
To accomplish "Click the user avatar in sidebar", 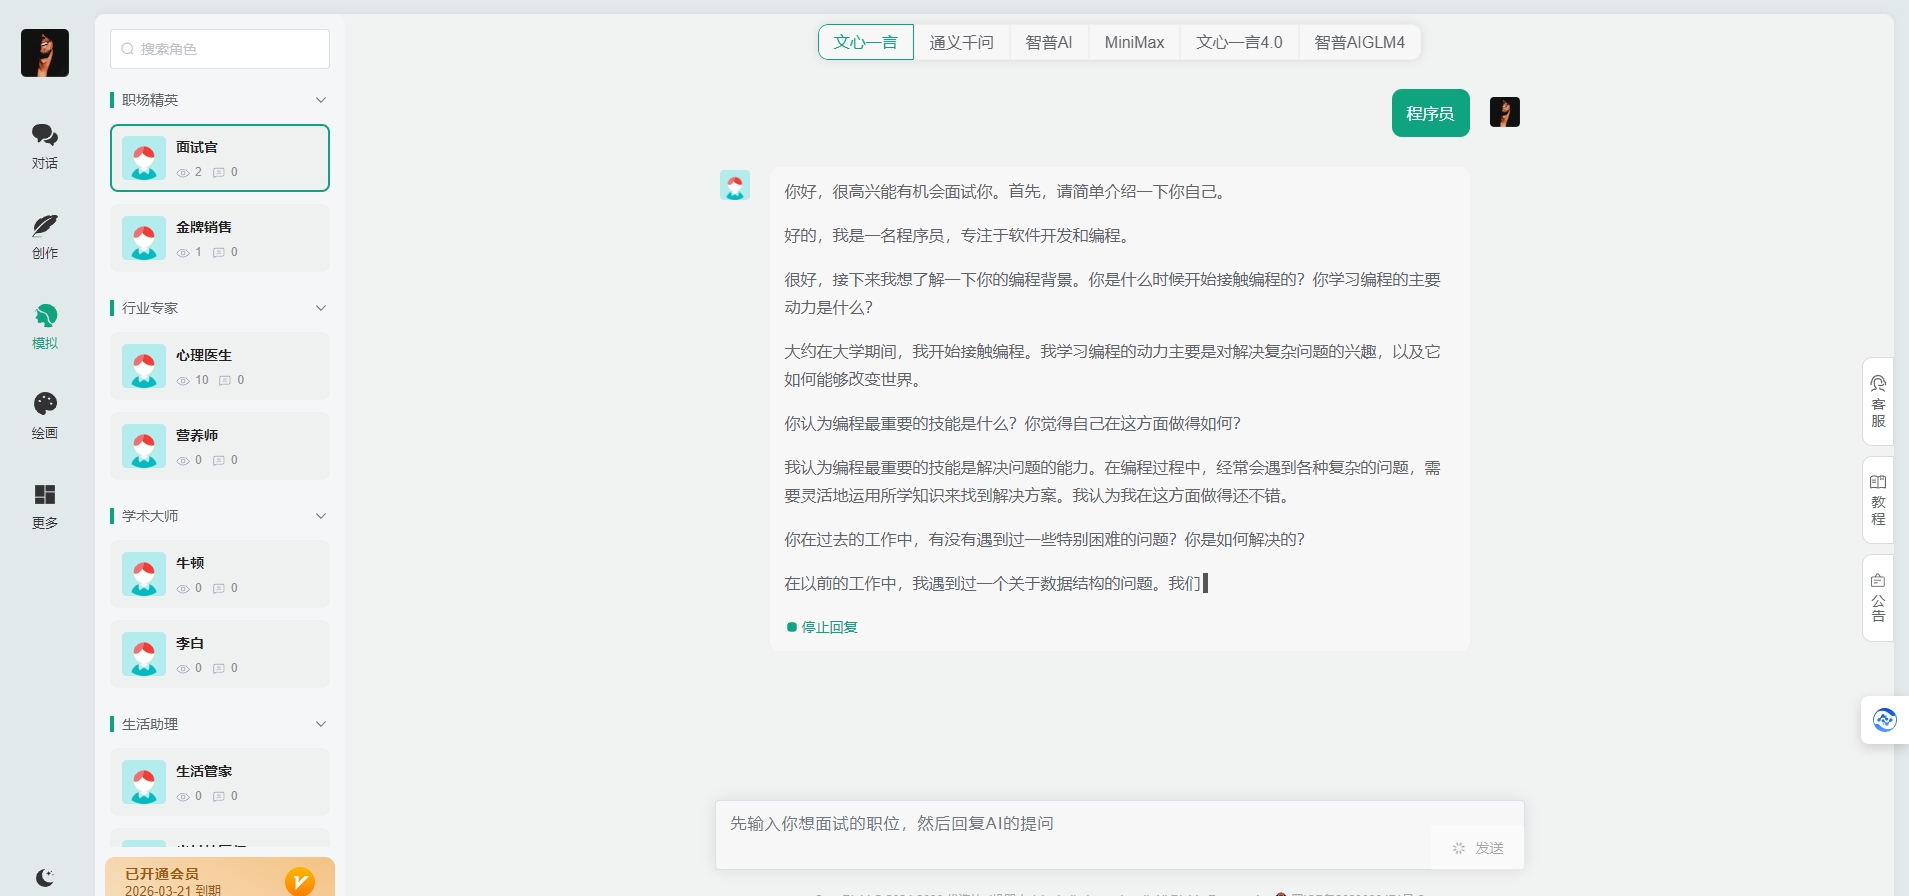I will tap(45, 53).
